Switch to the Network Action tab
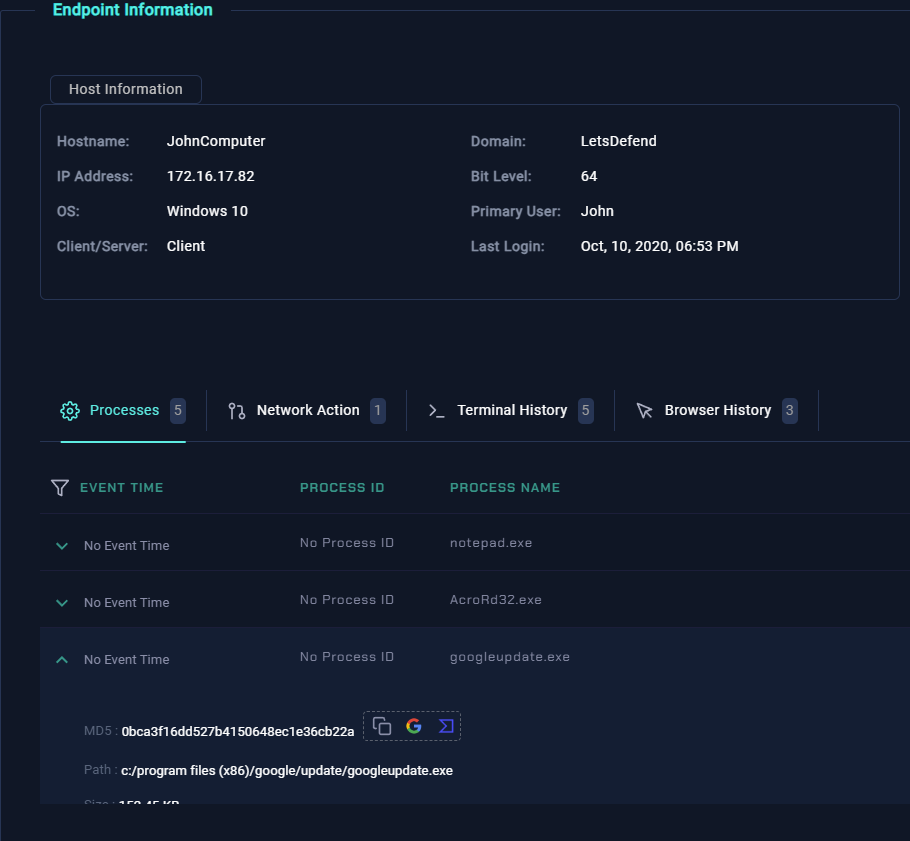The image size is (910, 841). pyautogui.click(x=307, y=410)
